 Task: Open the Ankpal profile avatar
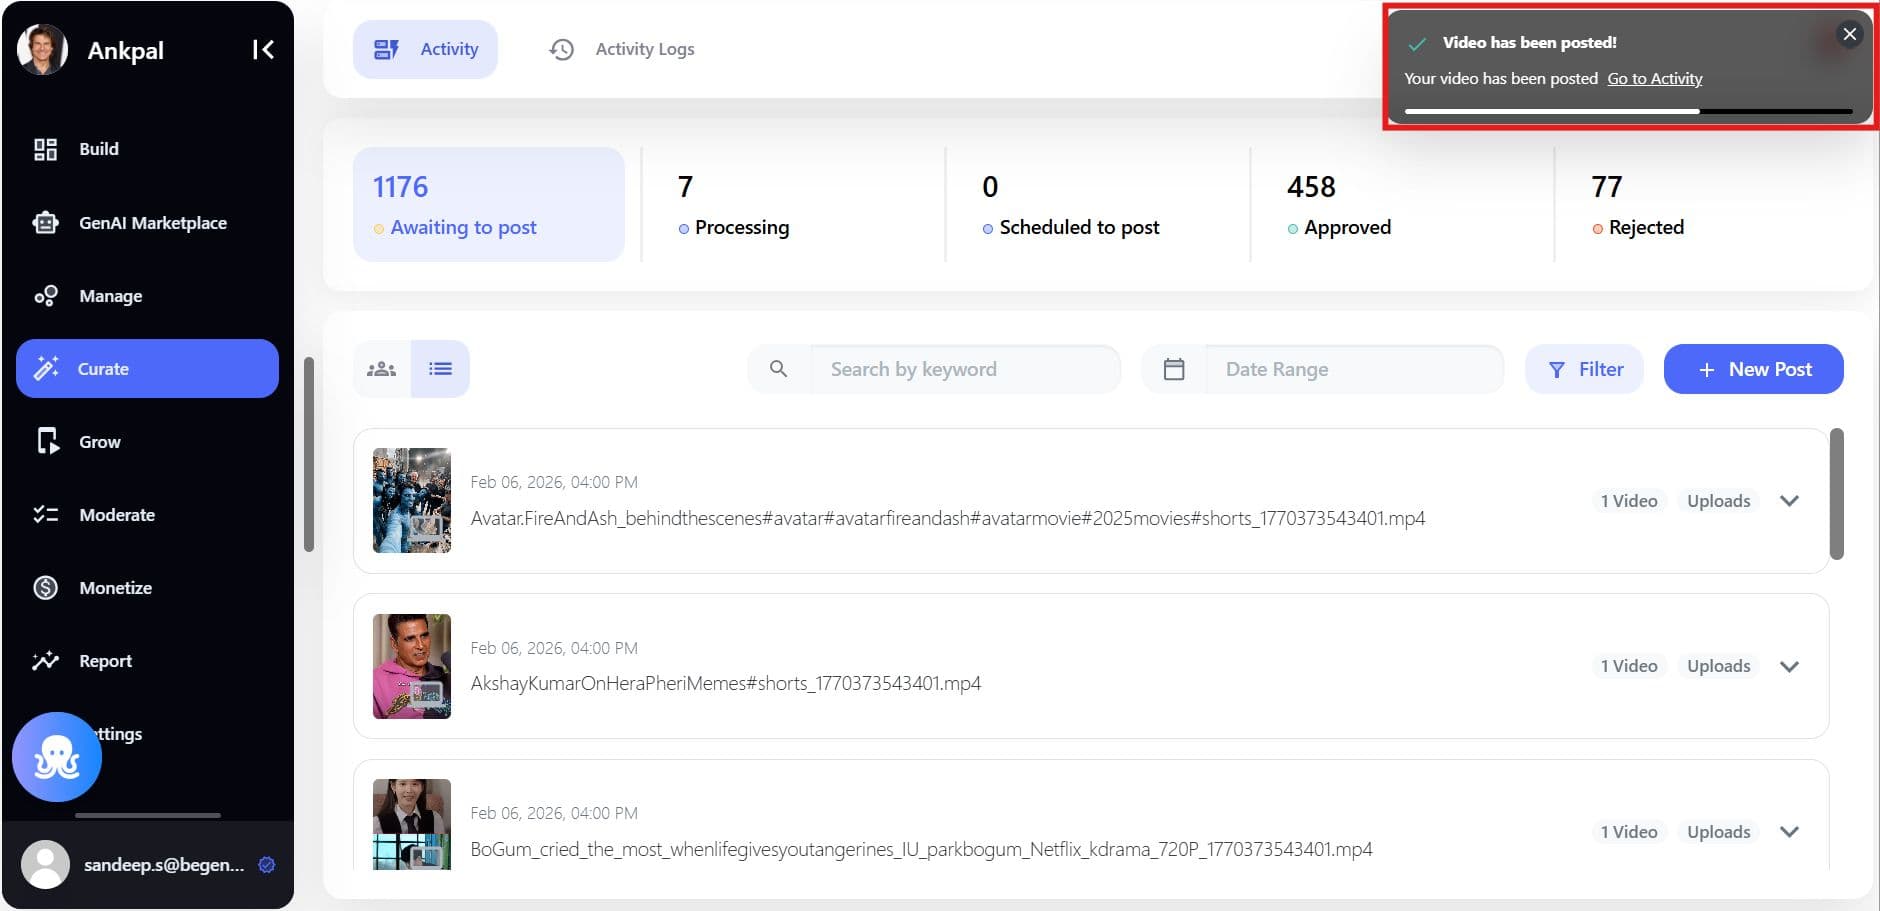tap(42, 49)
